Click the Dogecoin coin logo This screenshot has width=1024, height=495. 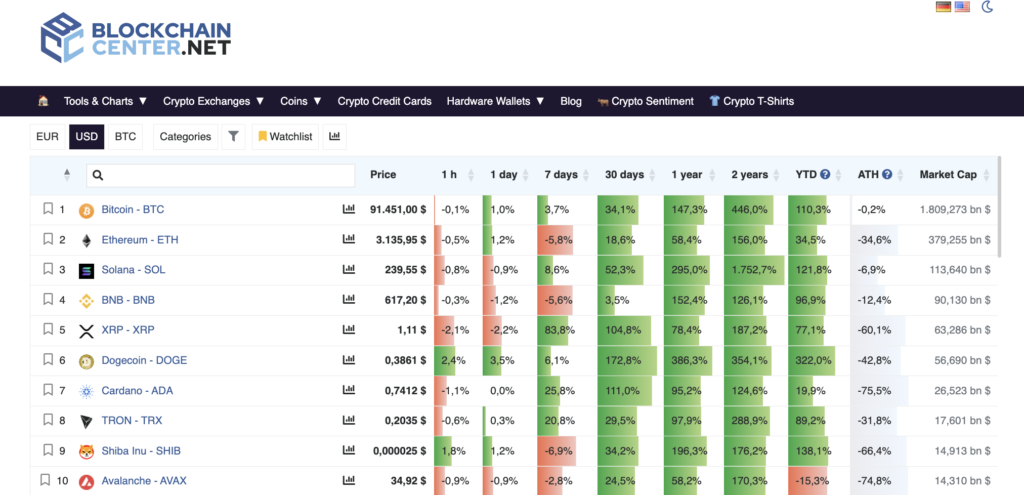coord(86,361)
